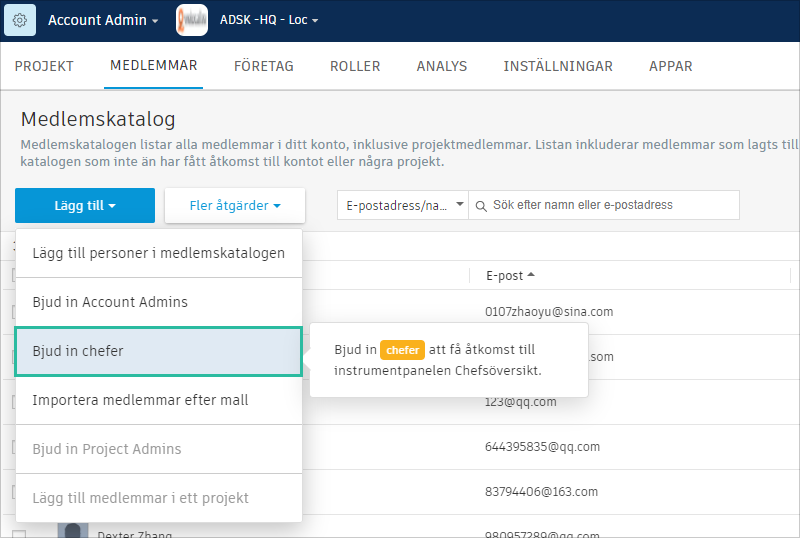Screen dimensions: 800x538
Task: Open the FÖRETAG tab
Action: click(264, 66)
